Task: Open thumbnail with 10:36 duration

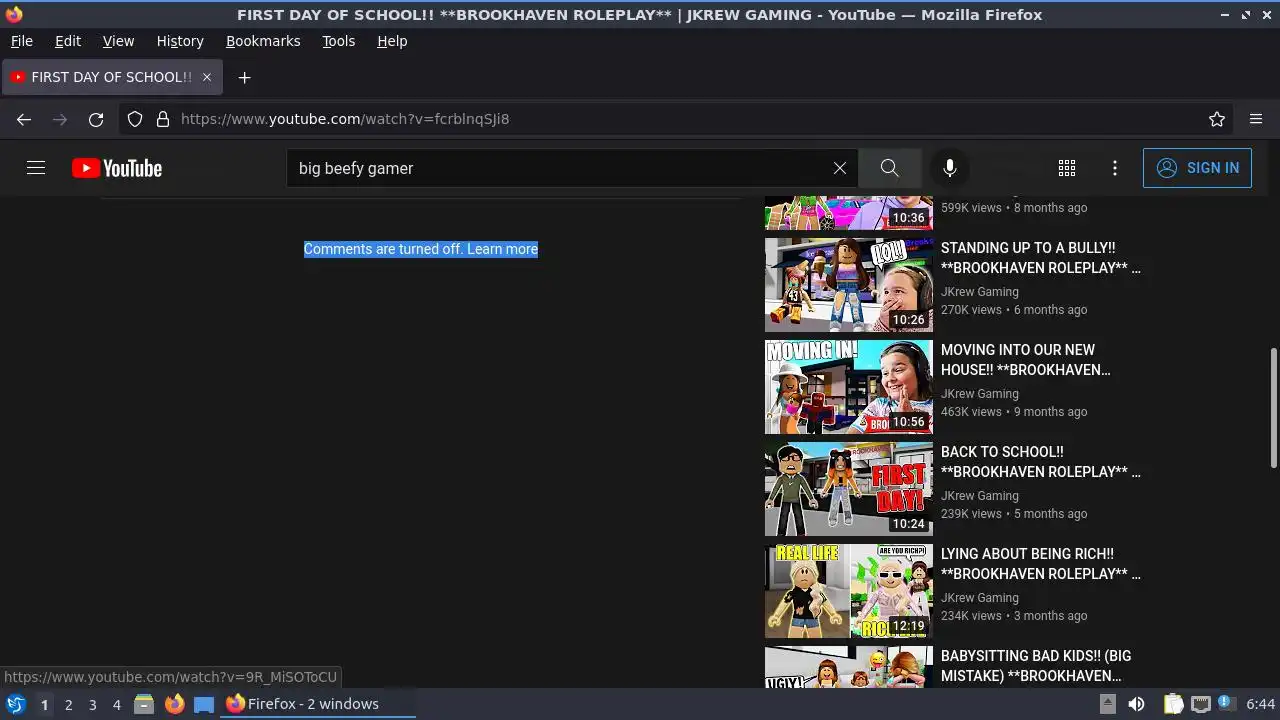Action: point(849,212)
